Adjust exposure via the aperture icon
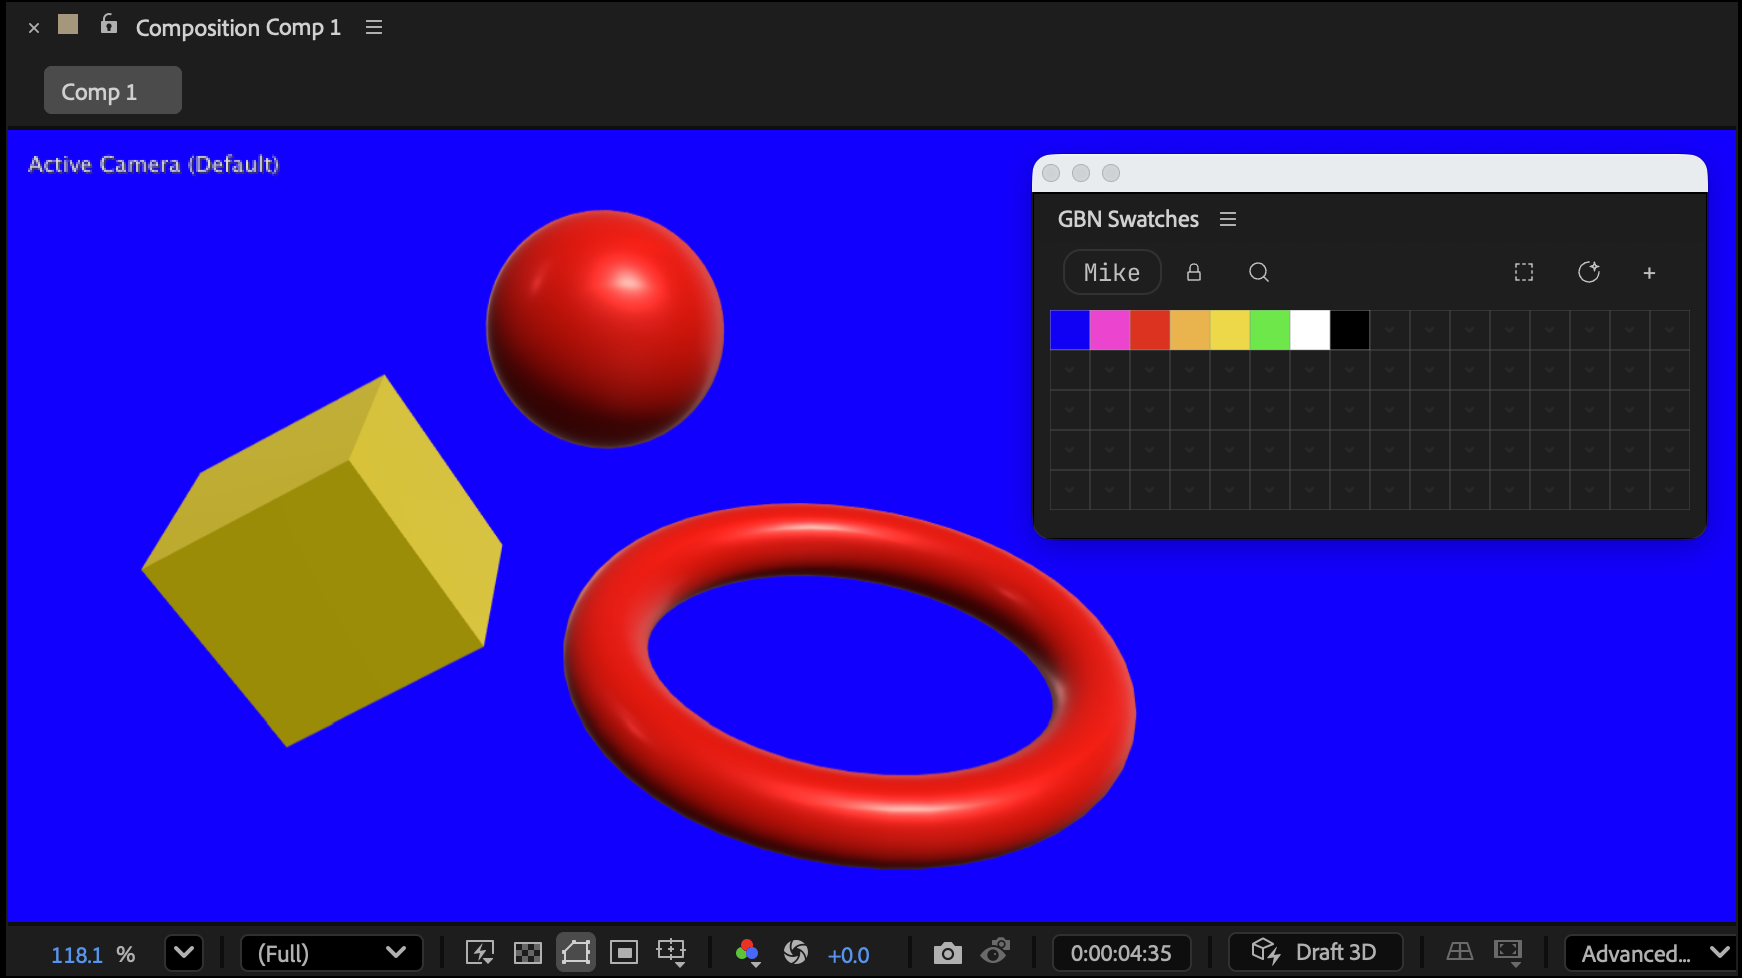 click(x=796, y=952)
